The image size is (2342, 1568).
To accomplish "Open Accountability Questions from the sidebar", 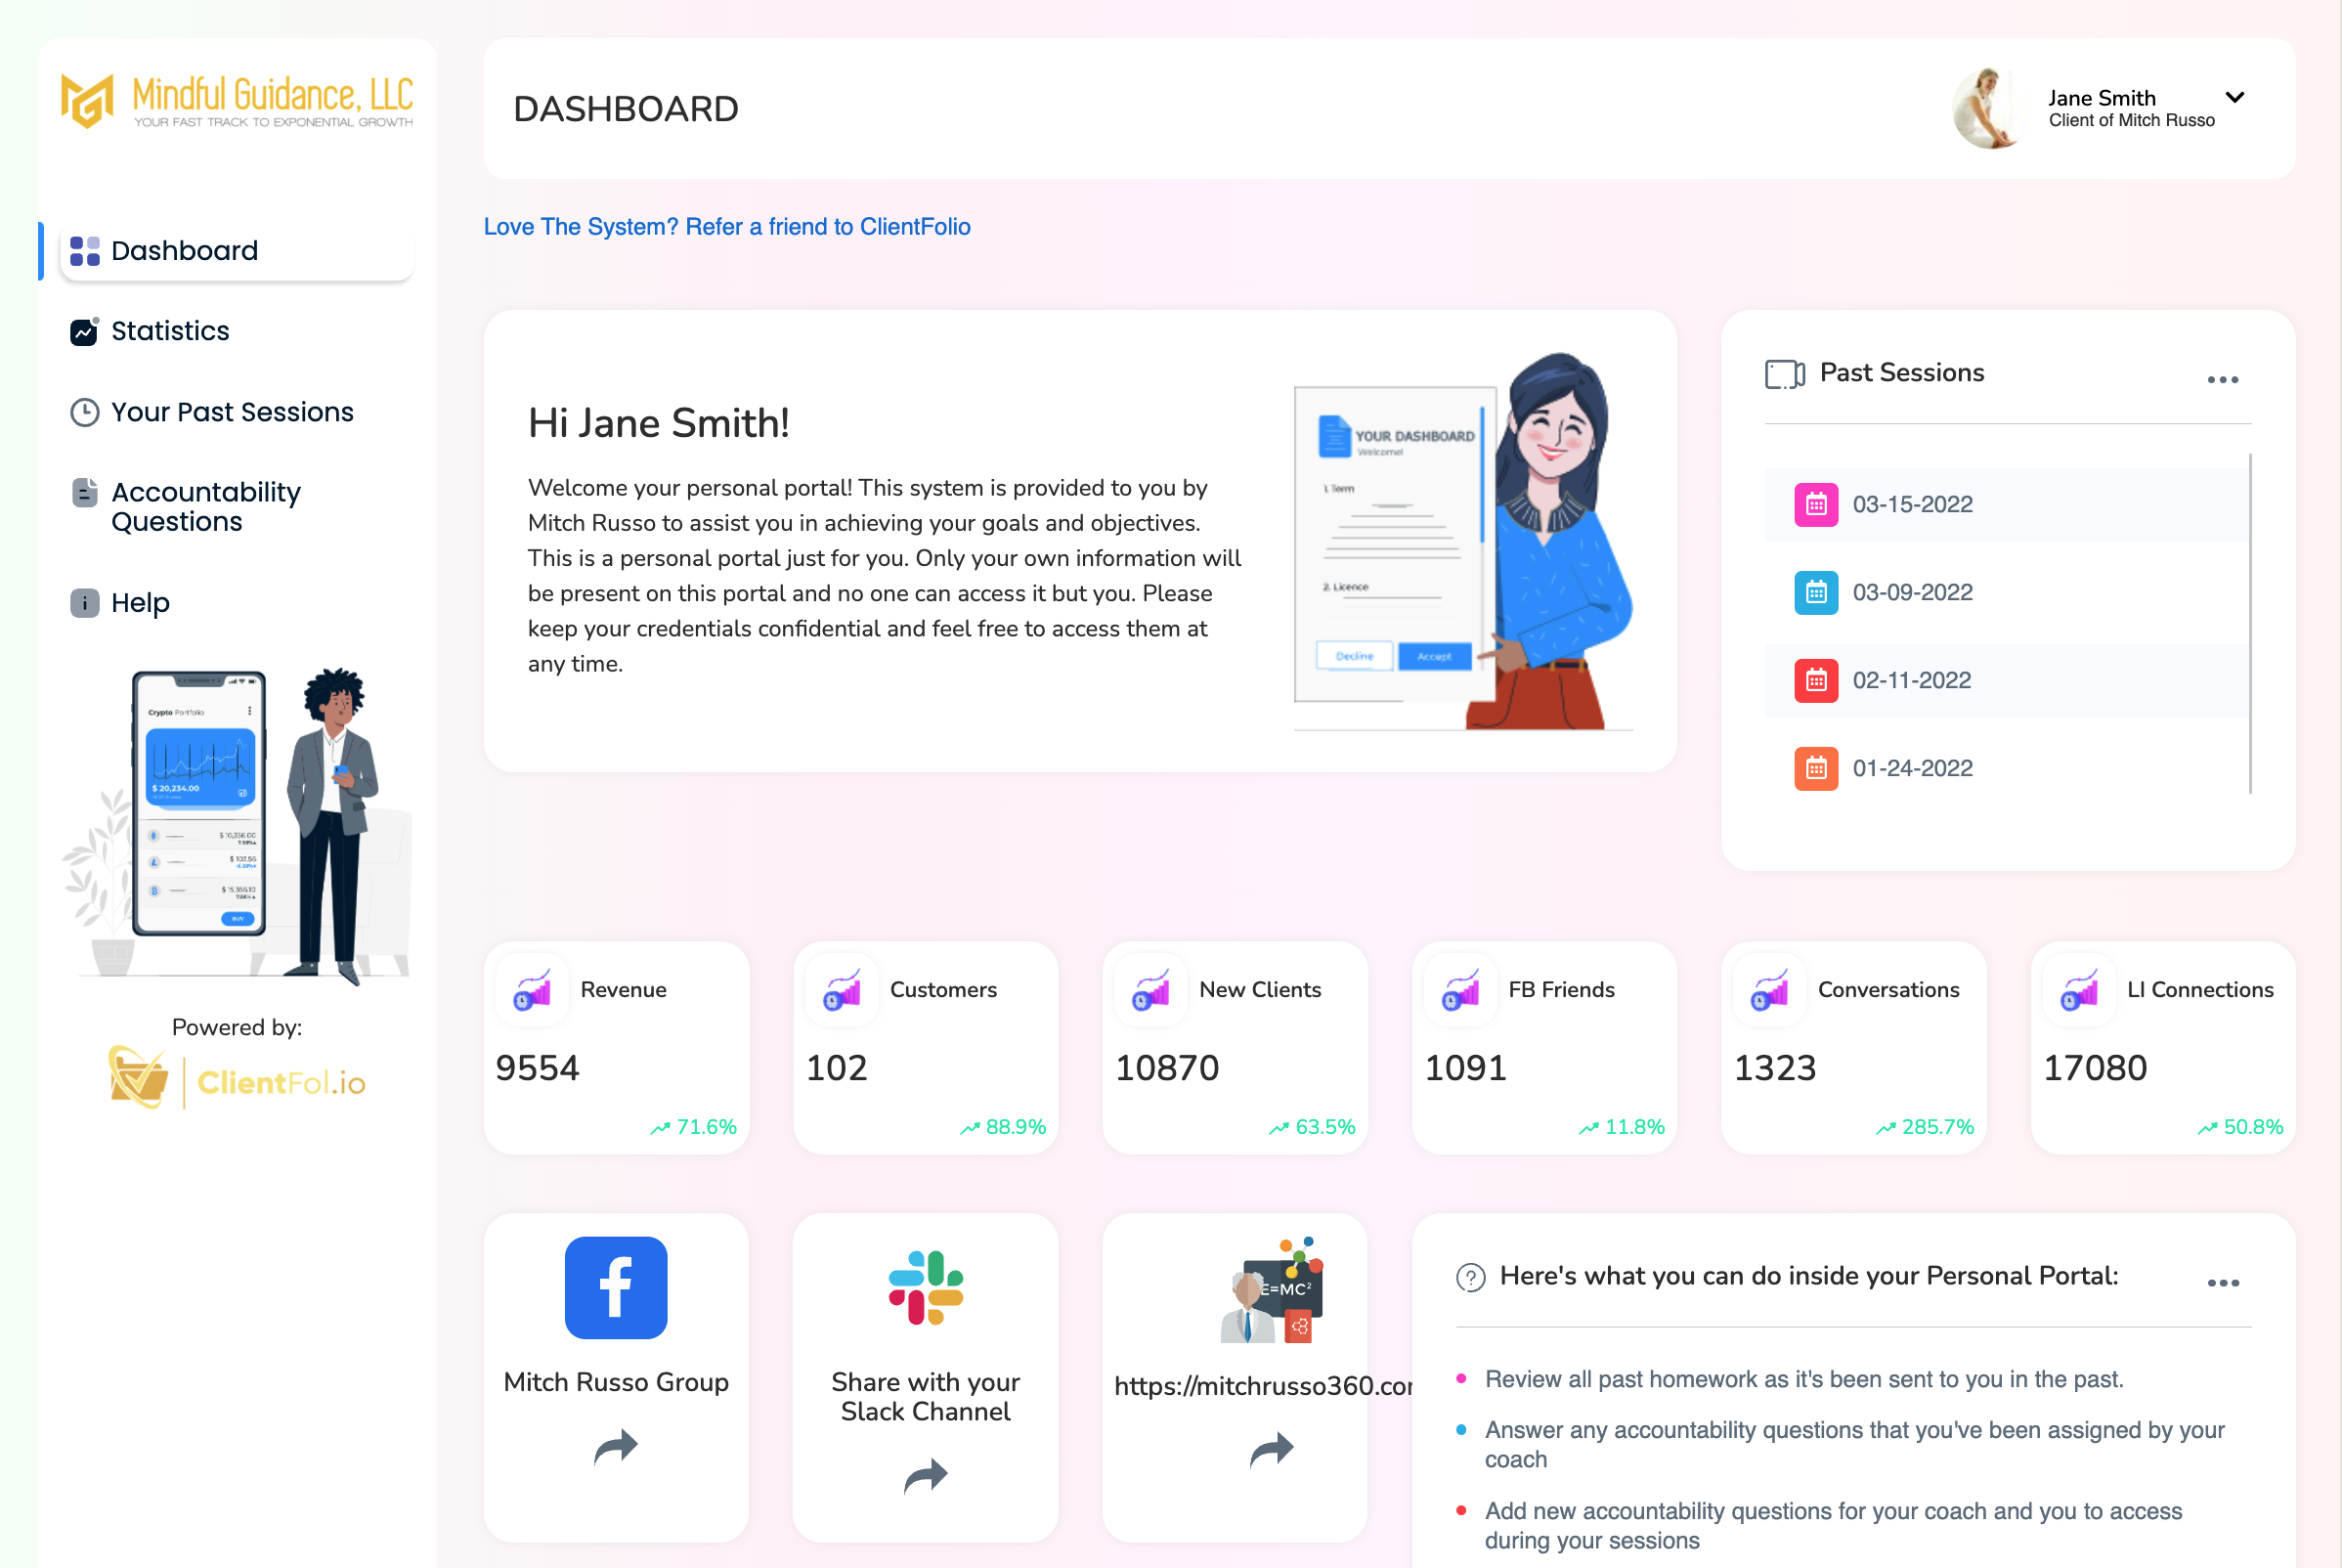I will tap(205, 507).
